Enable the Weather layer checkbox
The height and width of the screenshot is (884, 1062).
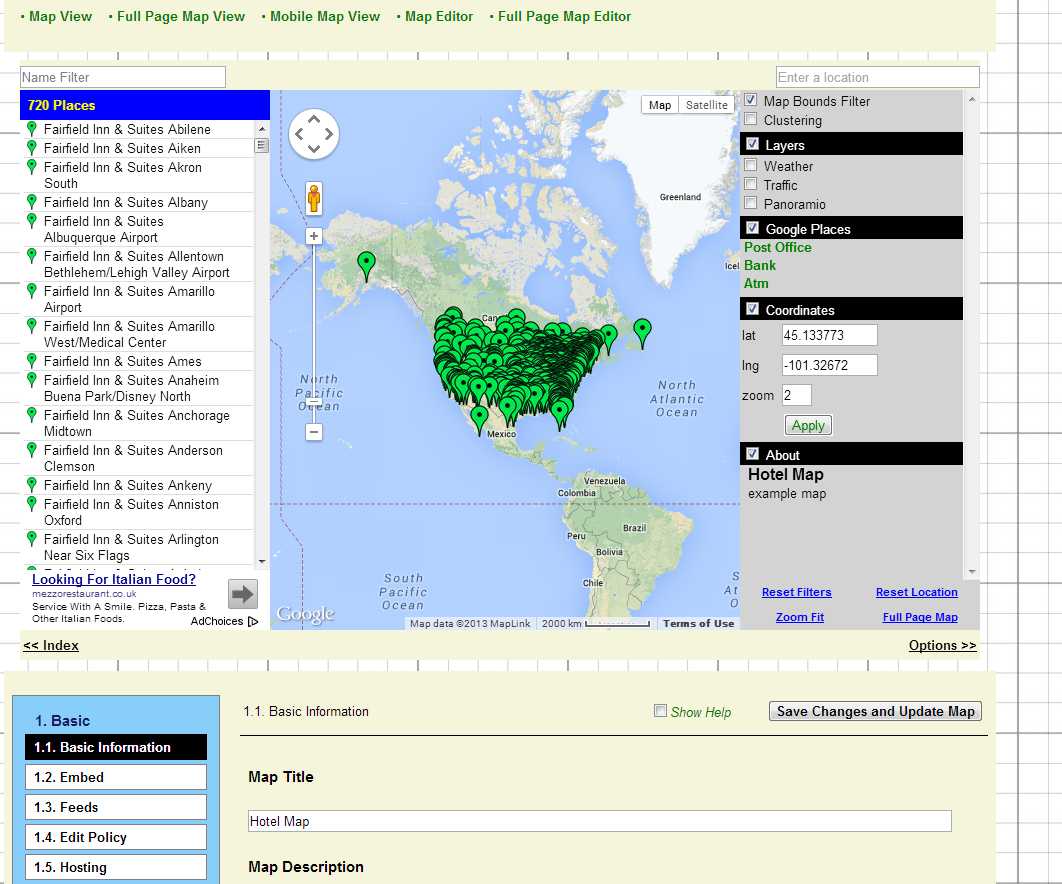pyautogui.click(x=750, y=165)
